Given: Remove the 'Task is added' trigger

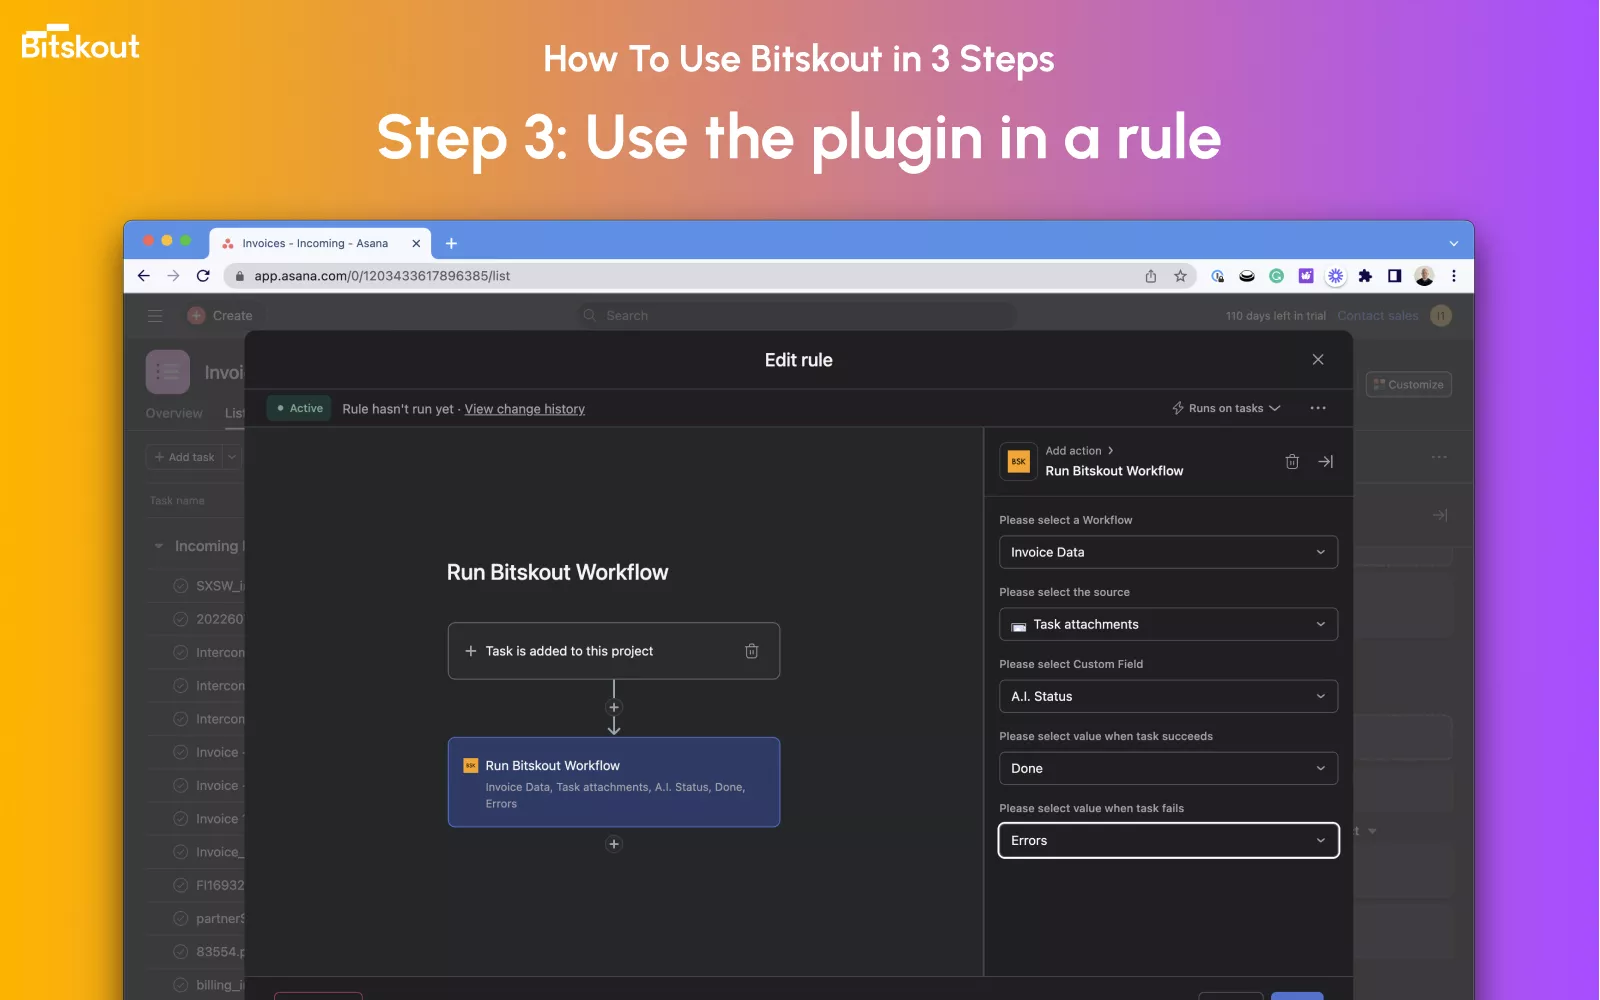Looking at the screenshot, I should [751, 651].
